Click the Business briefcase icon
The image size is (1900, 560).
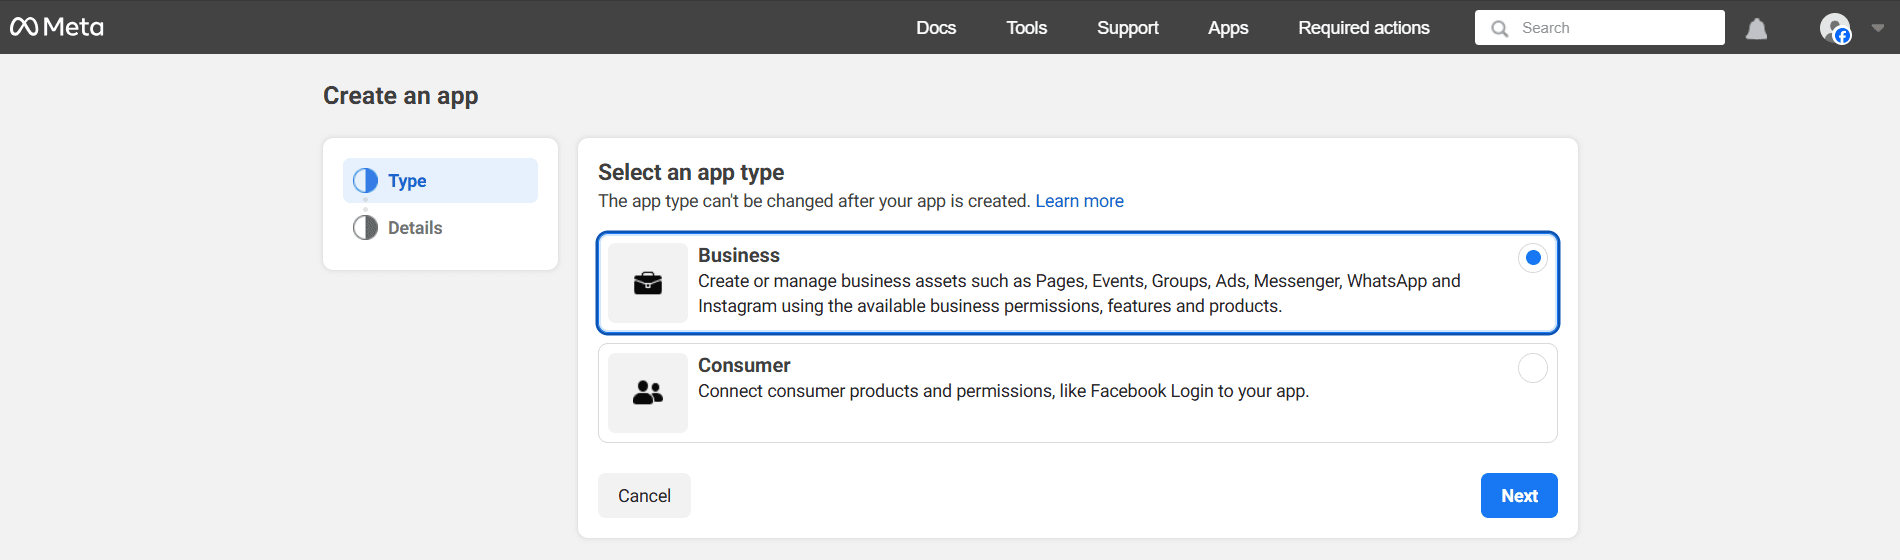pos(648,283)
